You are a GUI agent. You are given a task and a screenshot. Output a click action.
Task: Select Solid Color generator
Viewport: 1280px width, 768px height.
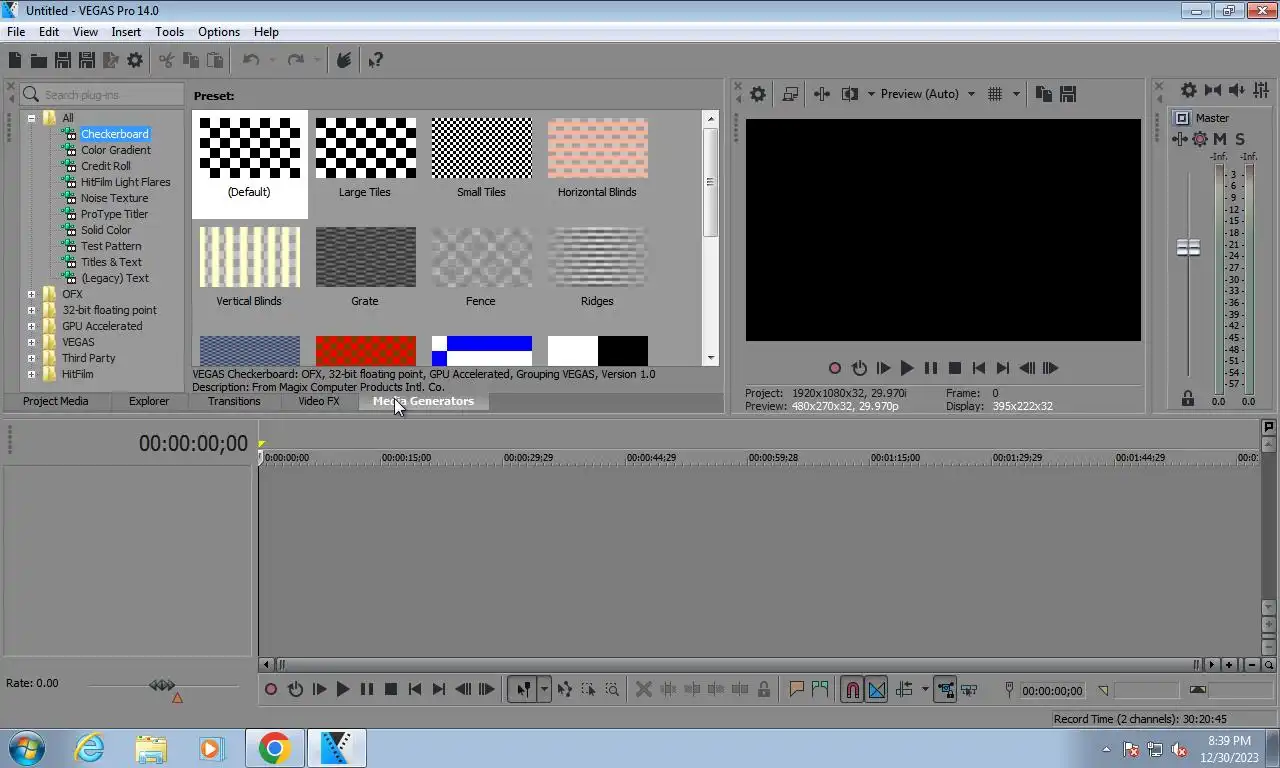click(x=106, y=230)
